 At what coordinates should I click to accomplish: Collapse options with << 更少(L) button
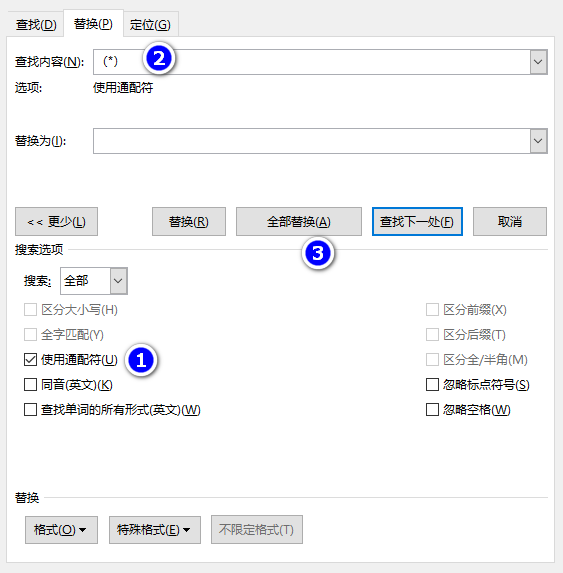(56, 222)
